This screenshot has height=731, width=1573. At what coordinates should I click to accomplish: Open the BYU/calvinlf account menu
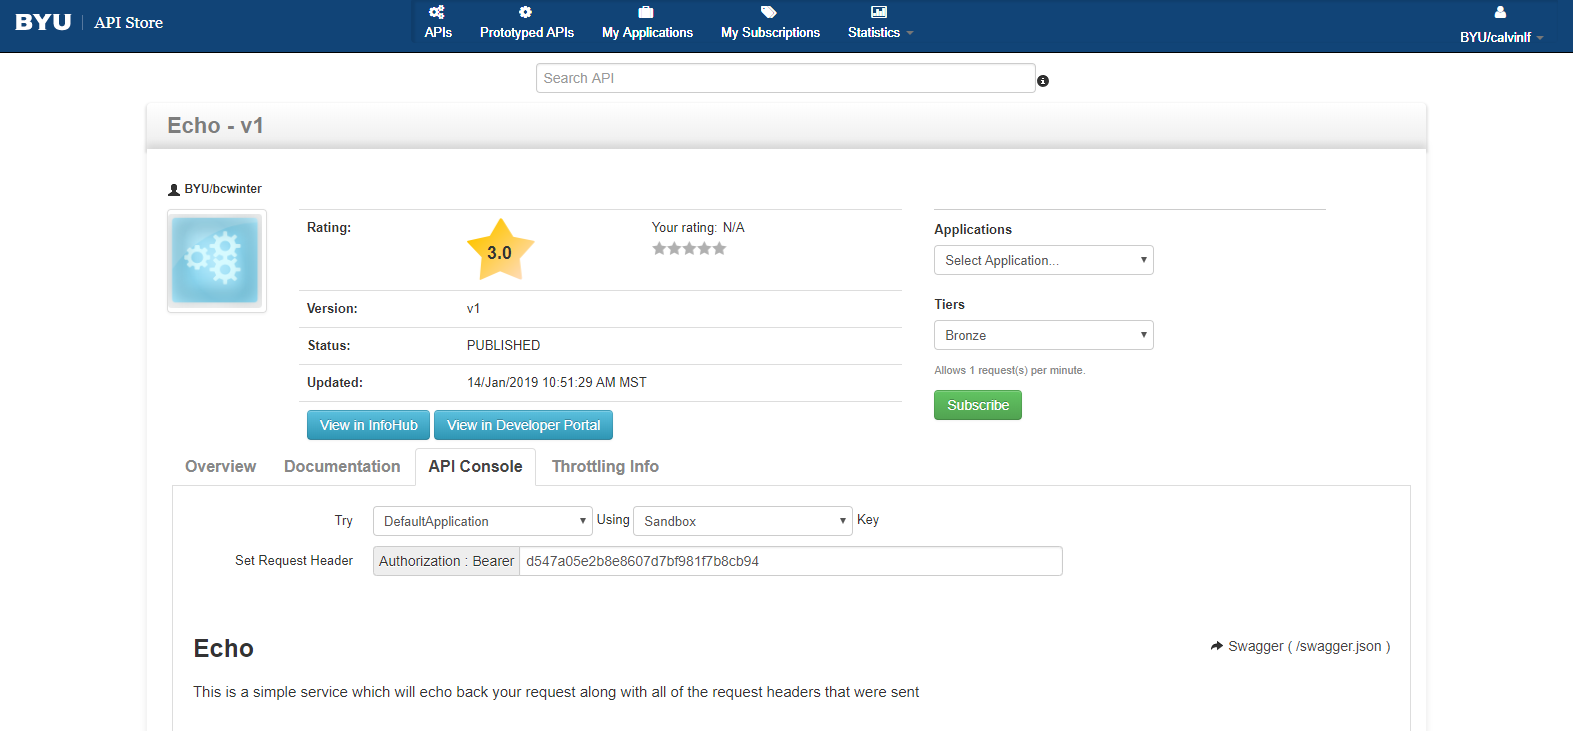pos(1501,37)
